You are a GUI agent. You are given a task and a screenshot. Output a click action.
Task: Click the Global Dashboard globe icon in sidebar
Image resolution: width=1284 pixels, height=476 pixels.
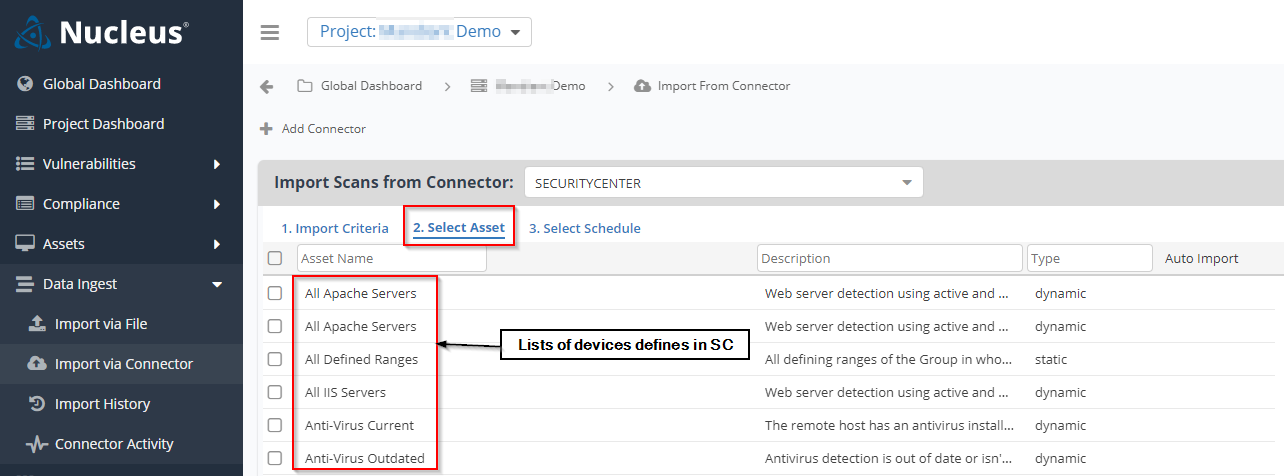(x=25, y=84)
